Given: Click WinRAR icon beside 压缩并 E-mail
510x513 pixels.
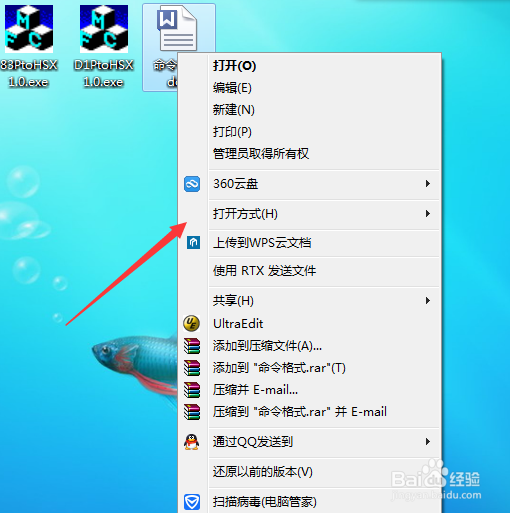Looking at the screenshot, I should 192,390.
